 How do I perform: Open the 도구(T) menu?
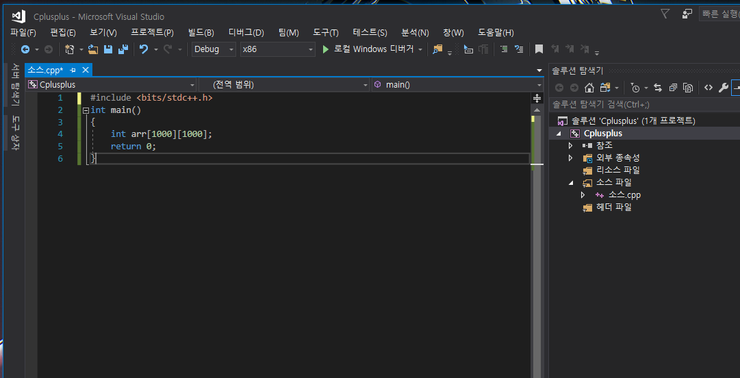326,33
